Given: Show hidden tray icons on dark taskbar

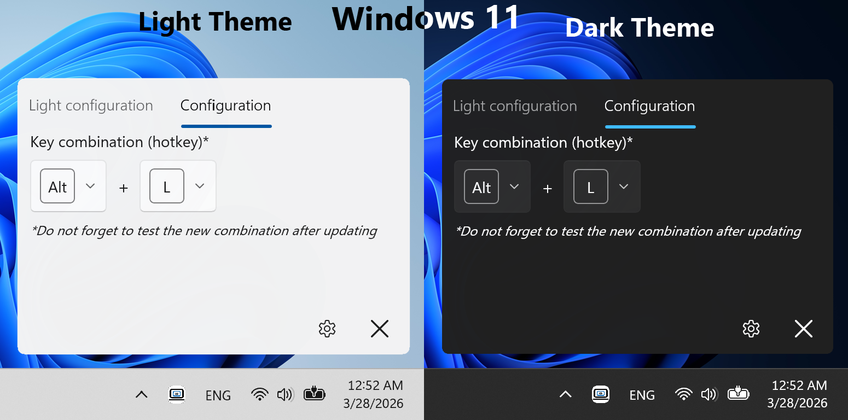Looking at the screenshot, I should (565, 395).
